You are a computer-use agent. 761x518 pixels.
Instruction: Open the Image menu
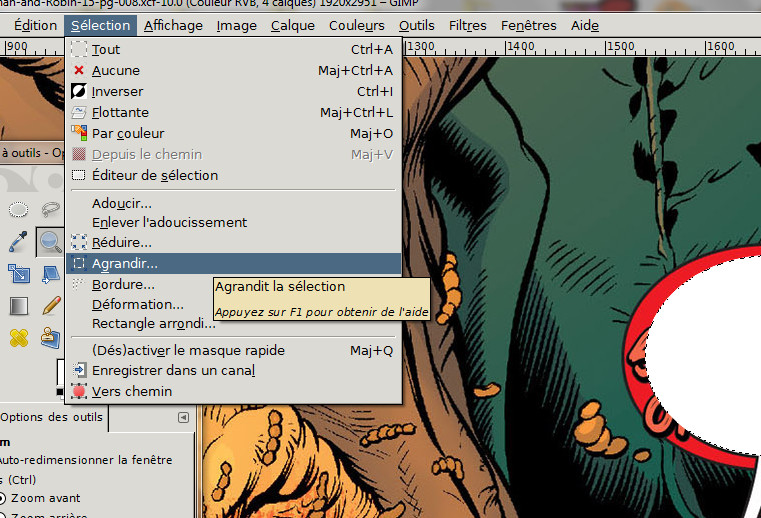point(236,25)
